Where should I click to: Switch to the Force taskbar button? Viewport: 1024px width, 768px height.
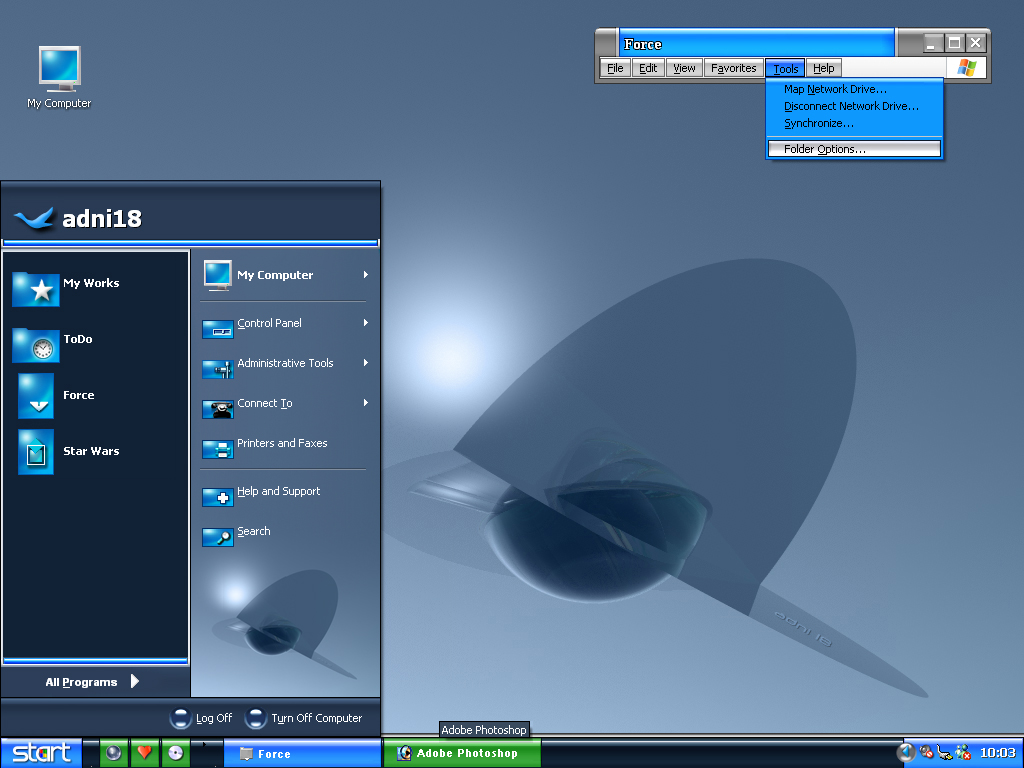click(302, 754)
